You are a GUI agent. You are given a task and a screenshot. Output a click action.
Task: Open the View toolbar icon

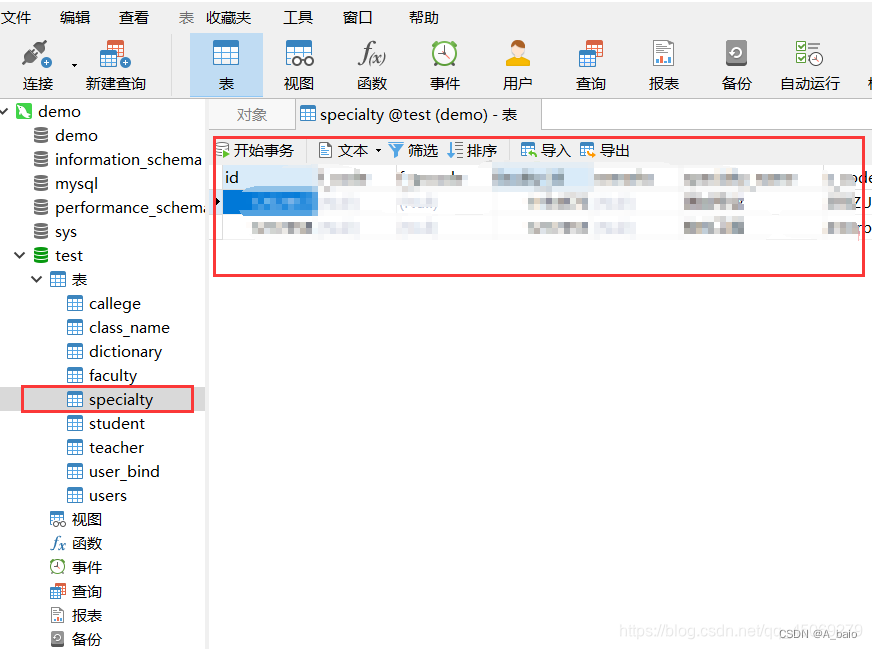point(299,54)
